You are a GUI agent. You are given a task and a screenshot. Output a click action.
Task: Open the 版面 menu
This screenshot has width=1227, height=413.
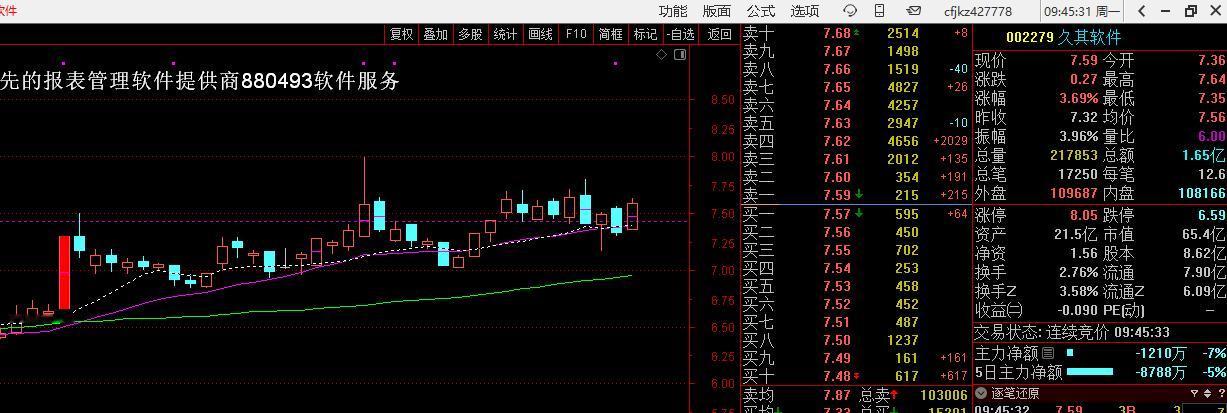tap(716, 11)
